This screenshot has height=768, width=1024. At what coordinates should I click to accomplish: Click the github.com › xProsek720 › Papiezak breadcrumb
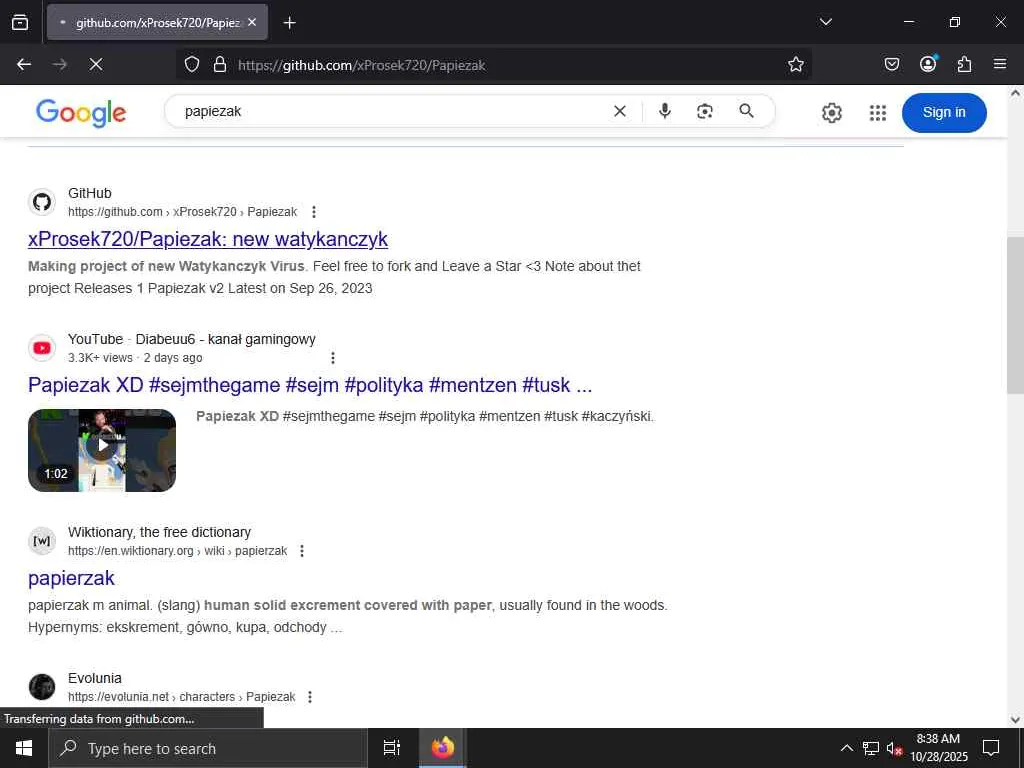tap(182, 212)
